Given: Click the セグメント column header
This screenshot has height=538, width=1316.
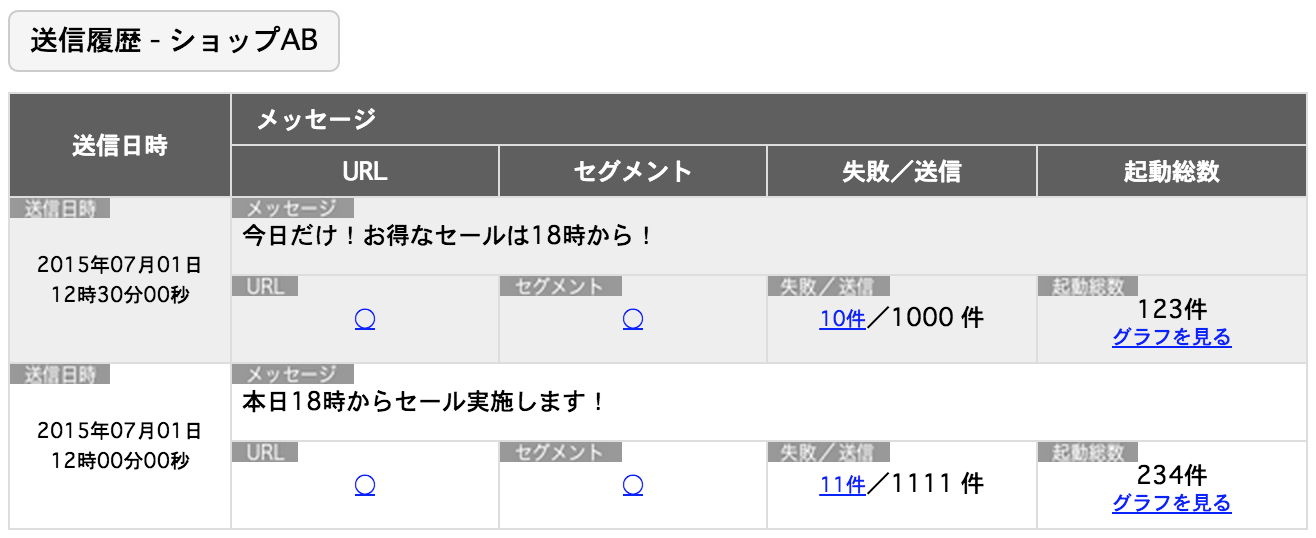Looking at the screenshot, I should (633, 172).
